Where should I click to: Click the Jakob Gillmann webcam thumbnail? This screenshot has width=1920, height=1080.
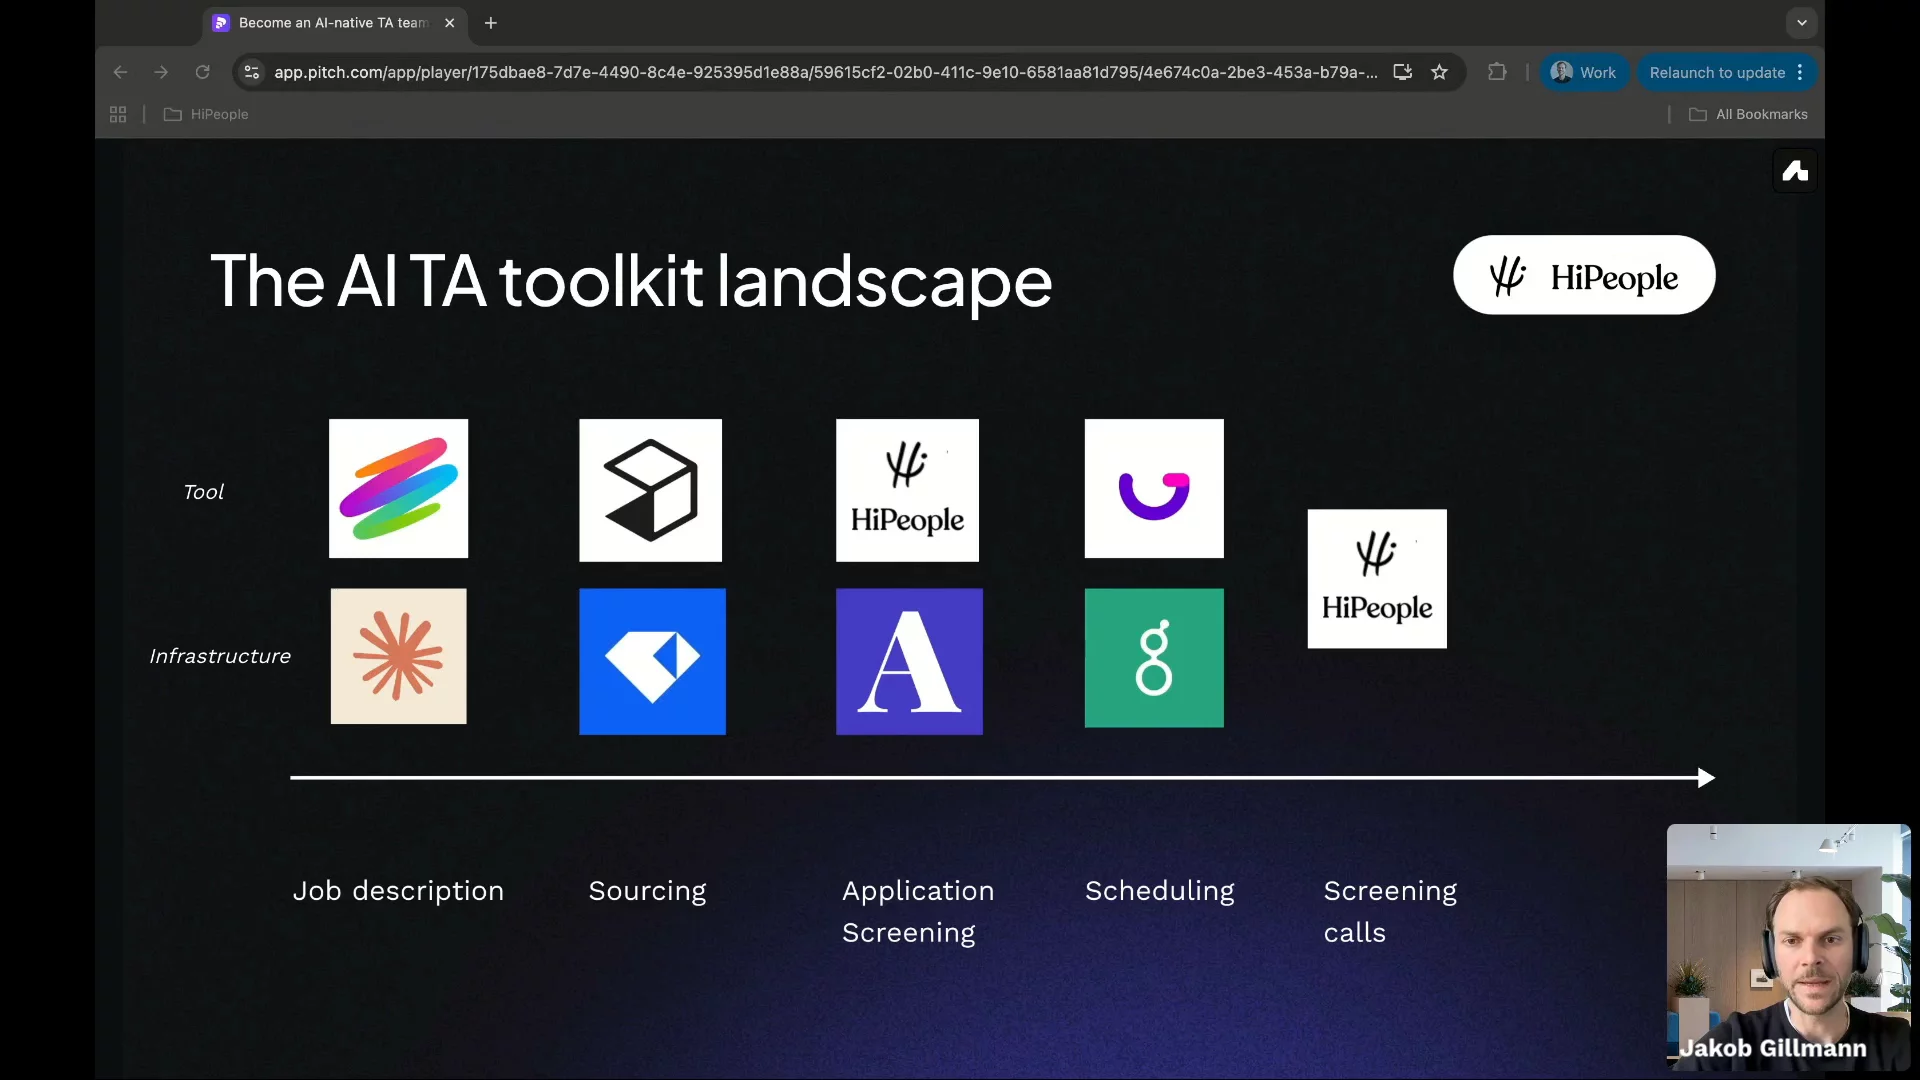coord(1788,947)
